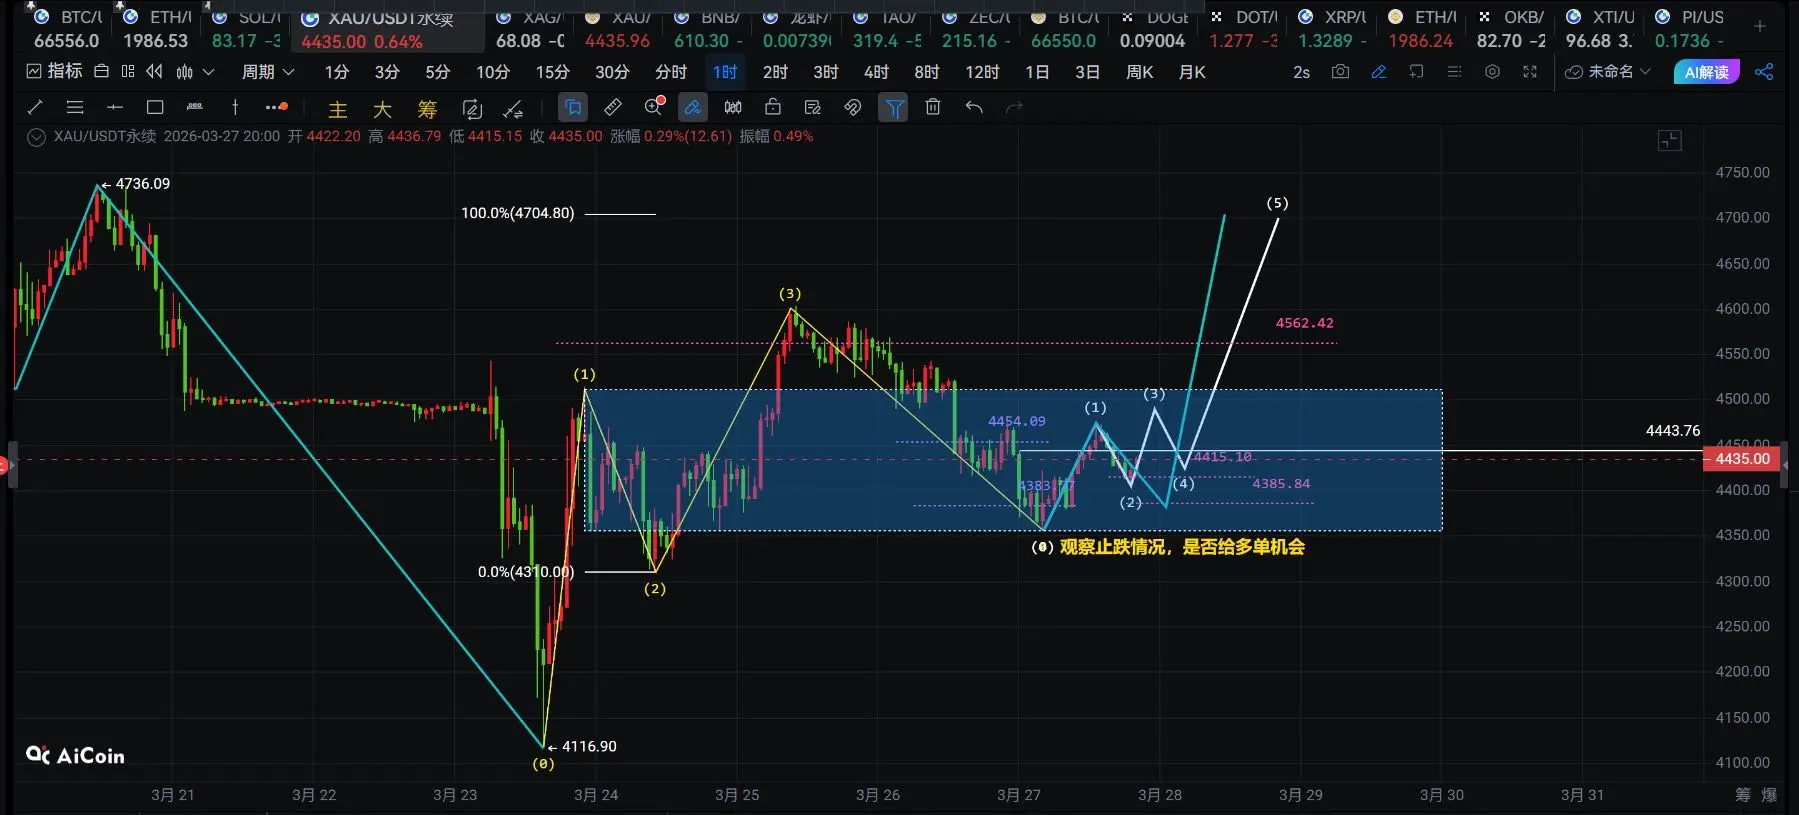Viewport: 1799px width, 815px height.
Task: Click the AI解读 button
Action: coord(1706,72)
